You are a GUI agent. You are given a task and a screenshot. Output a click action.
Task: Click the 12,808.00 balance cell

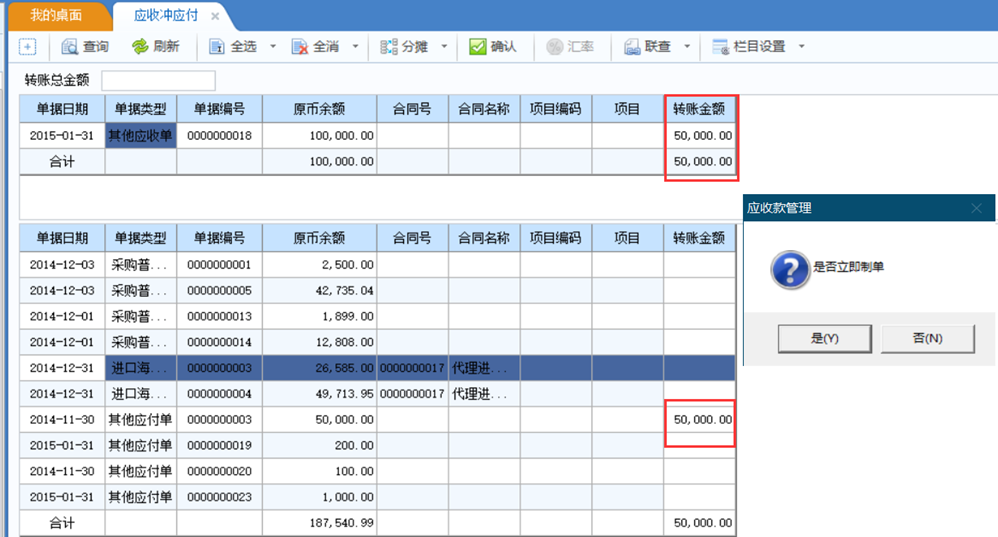point(320,342)
